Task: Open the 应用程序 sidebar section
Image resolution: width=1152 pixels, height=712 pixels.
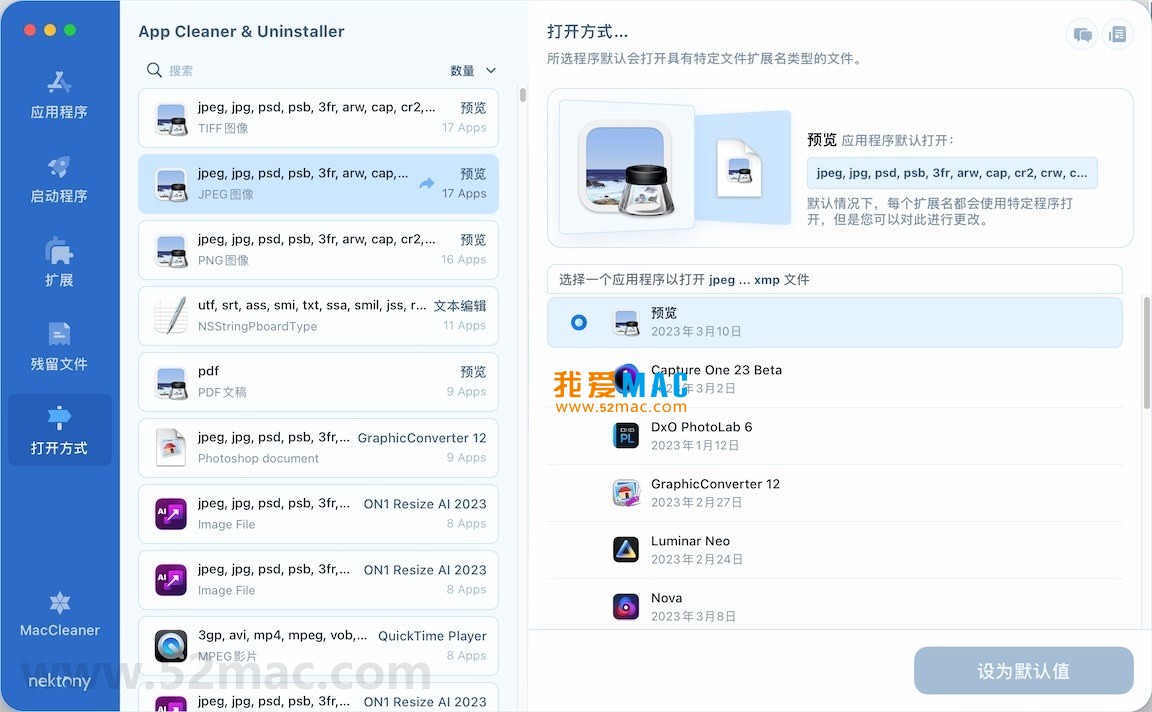Action: 59,96
